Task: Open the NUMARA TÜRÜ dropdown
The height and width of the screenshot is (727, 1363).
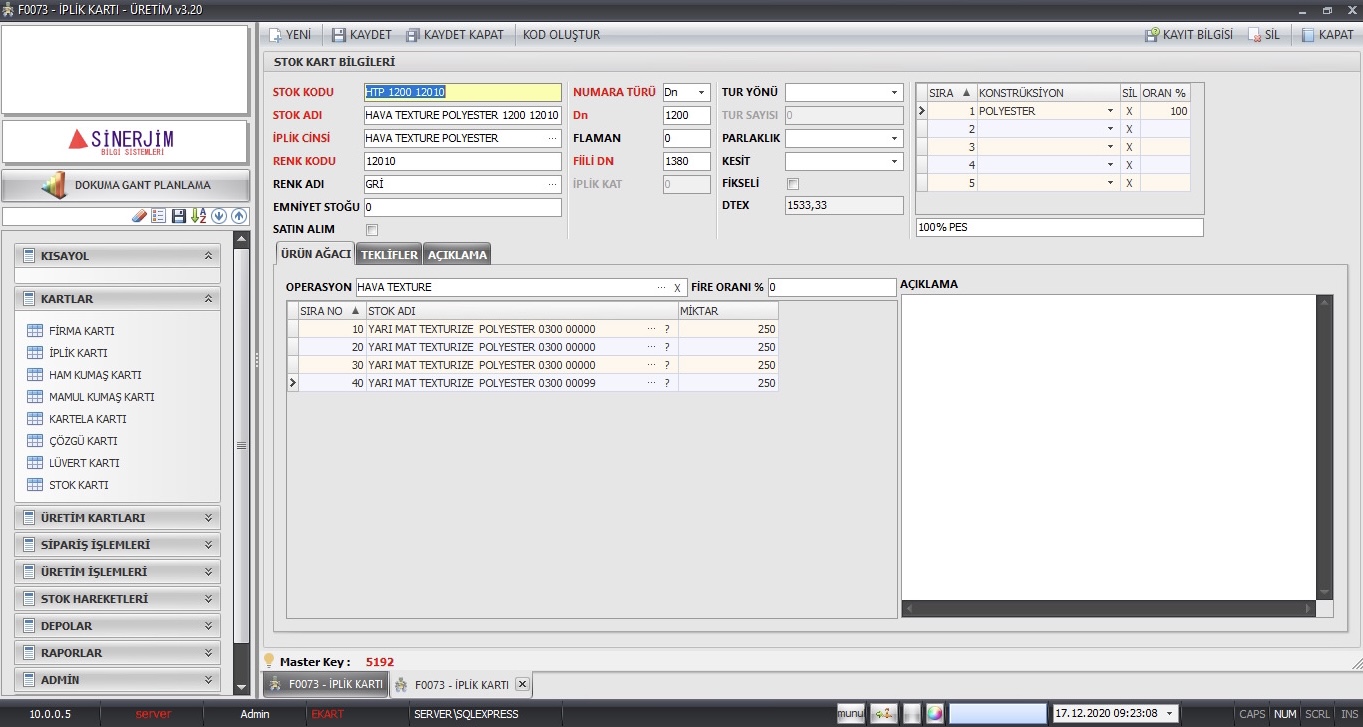Action: click(702, 92)
